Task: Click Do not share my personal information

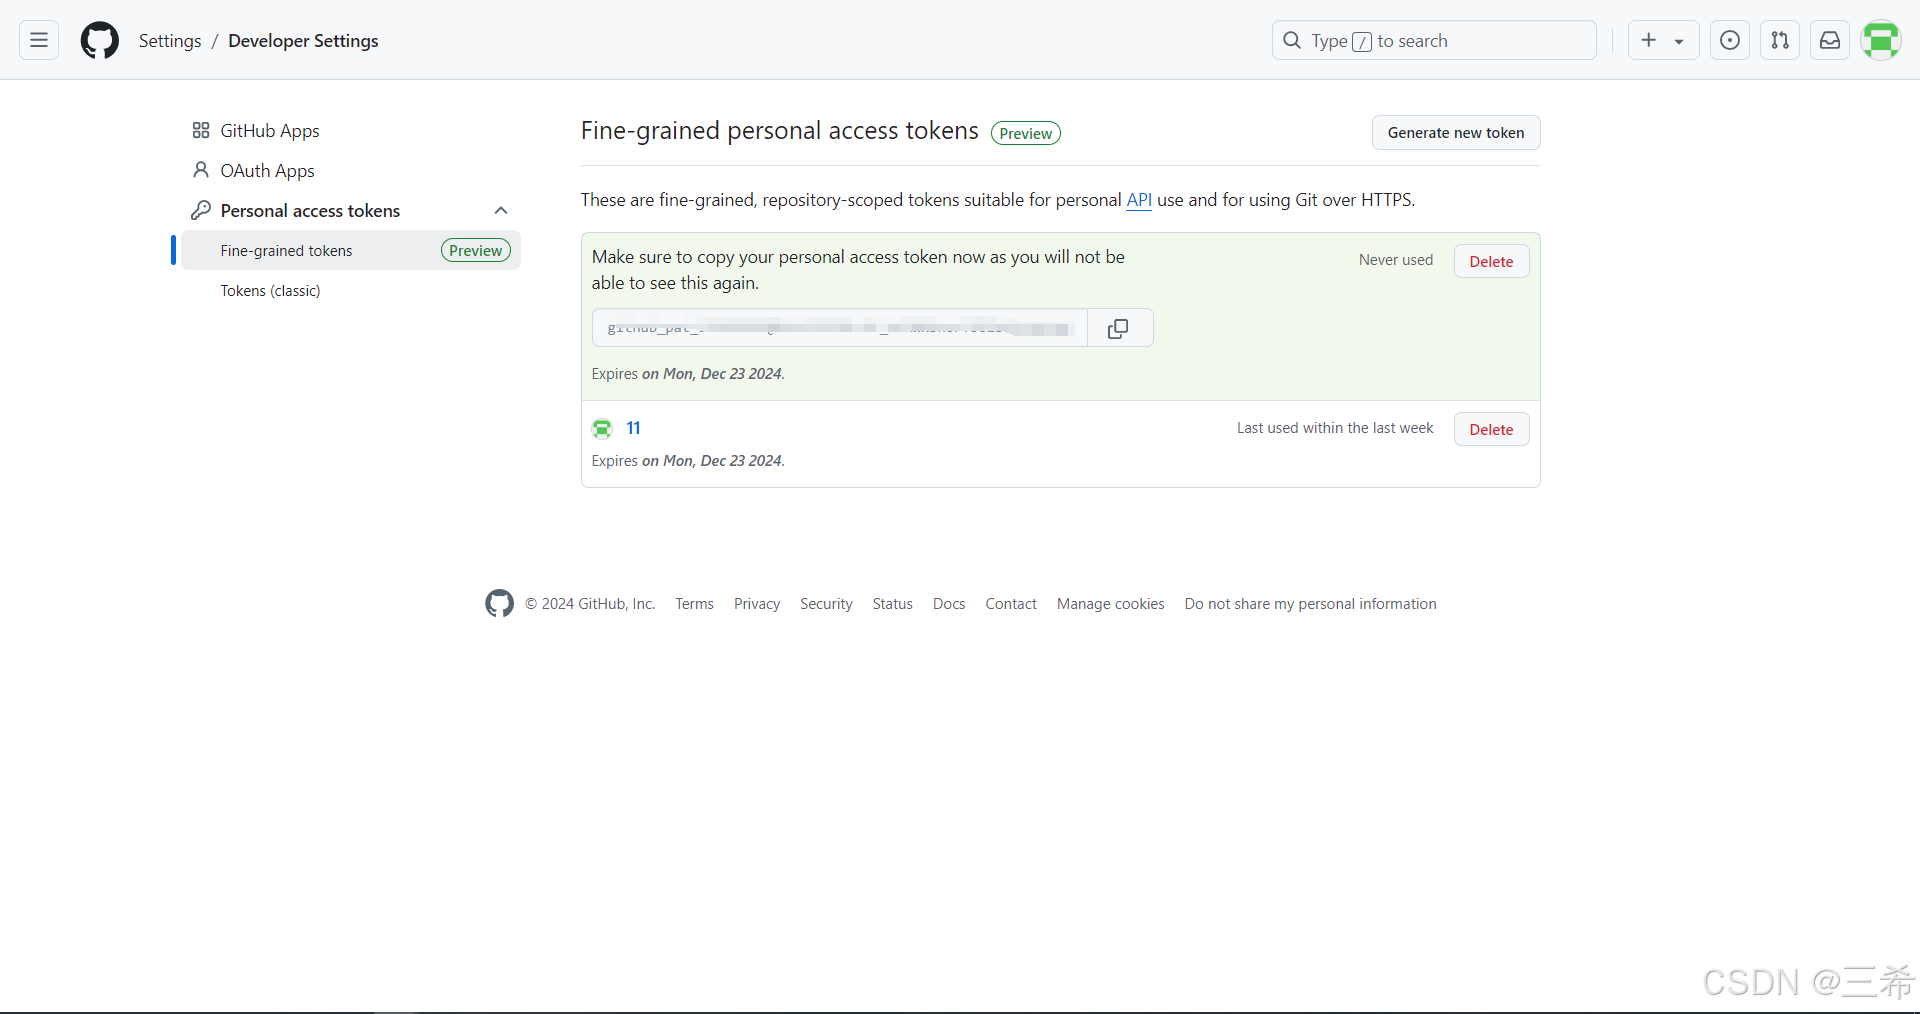Action: tap(1310, 603)
